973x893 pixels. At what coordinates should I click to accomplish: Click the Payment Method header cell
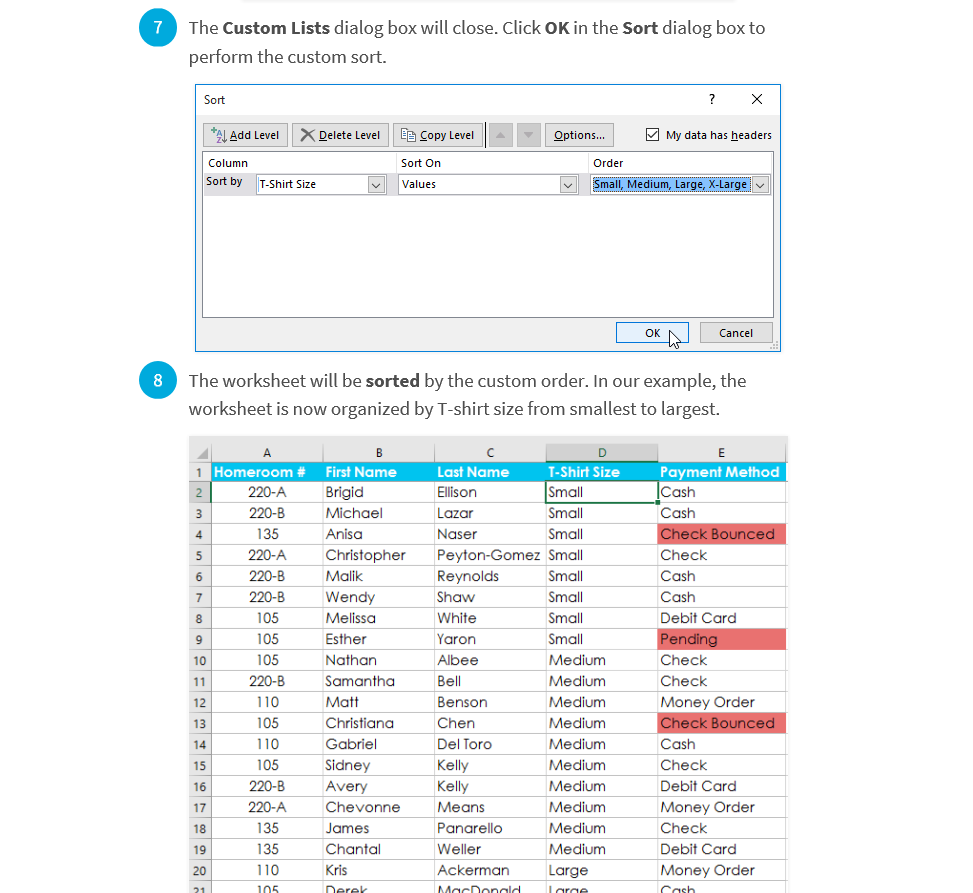pyautogui.click(x=722, y=472)
